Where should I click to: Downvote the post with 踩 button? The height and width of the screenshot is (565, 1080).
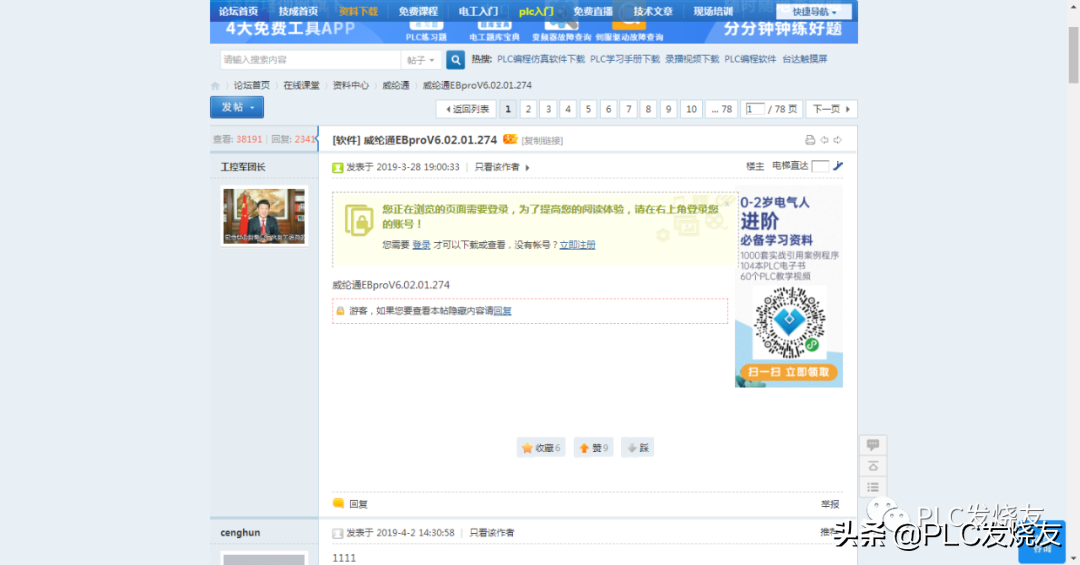click(x=637, y=448)
